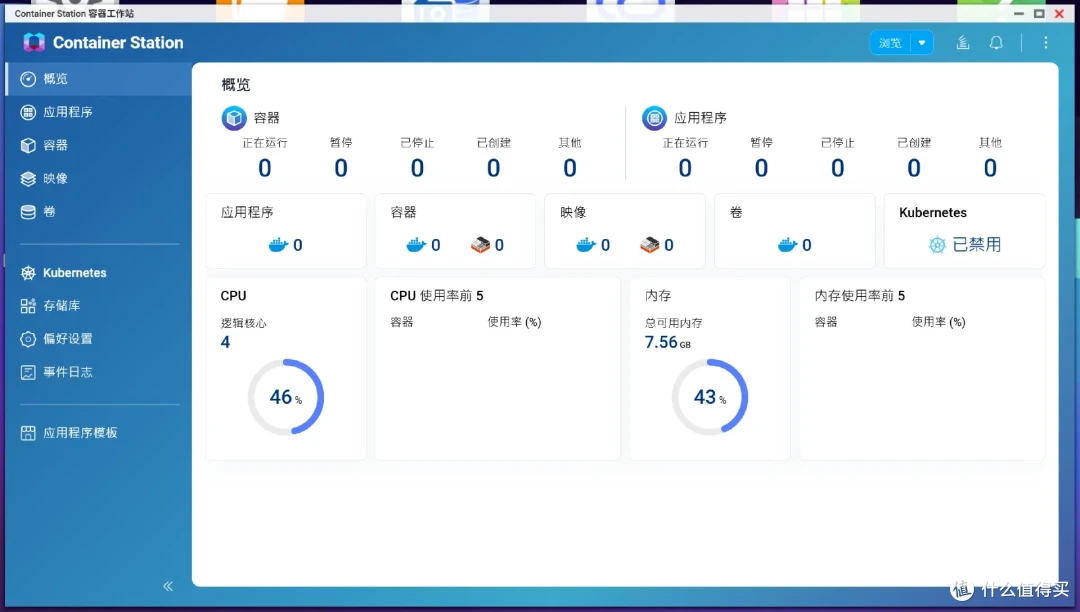
Task: Click the CPU 46% usage gauge
Action: [x=286, y=397]
